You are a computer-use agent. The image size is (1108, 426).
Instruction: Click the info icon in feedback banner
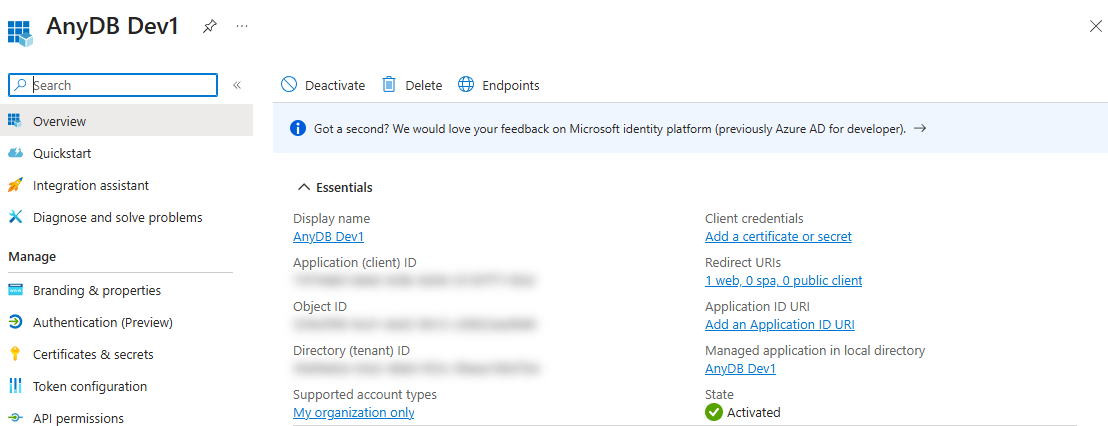[x=298, y=129]
